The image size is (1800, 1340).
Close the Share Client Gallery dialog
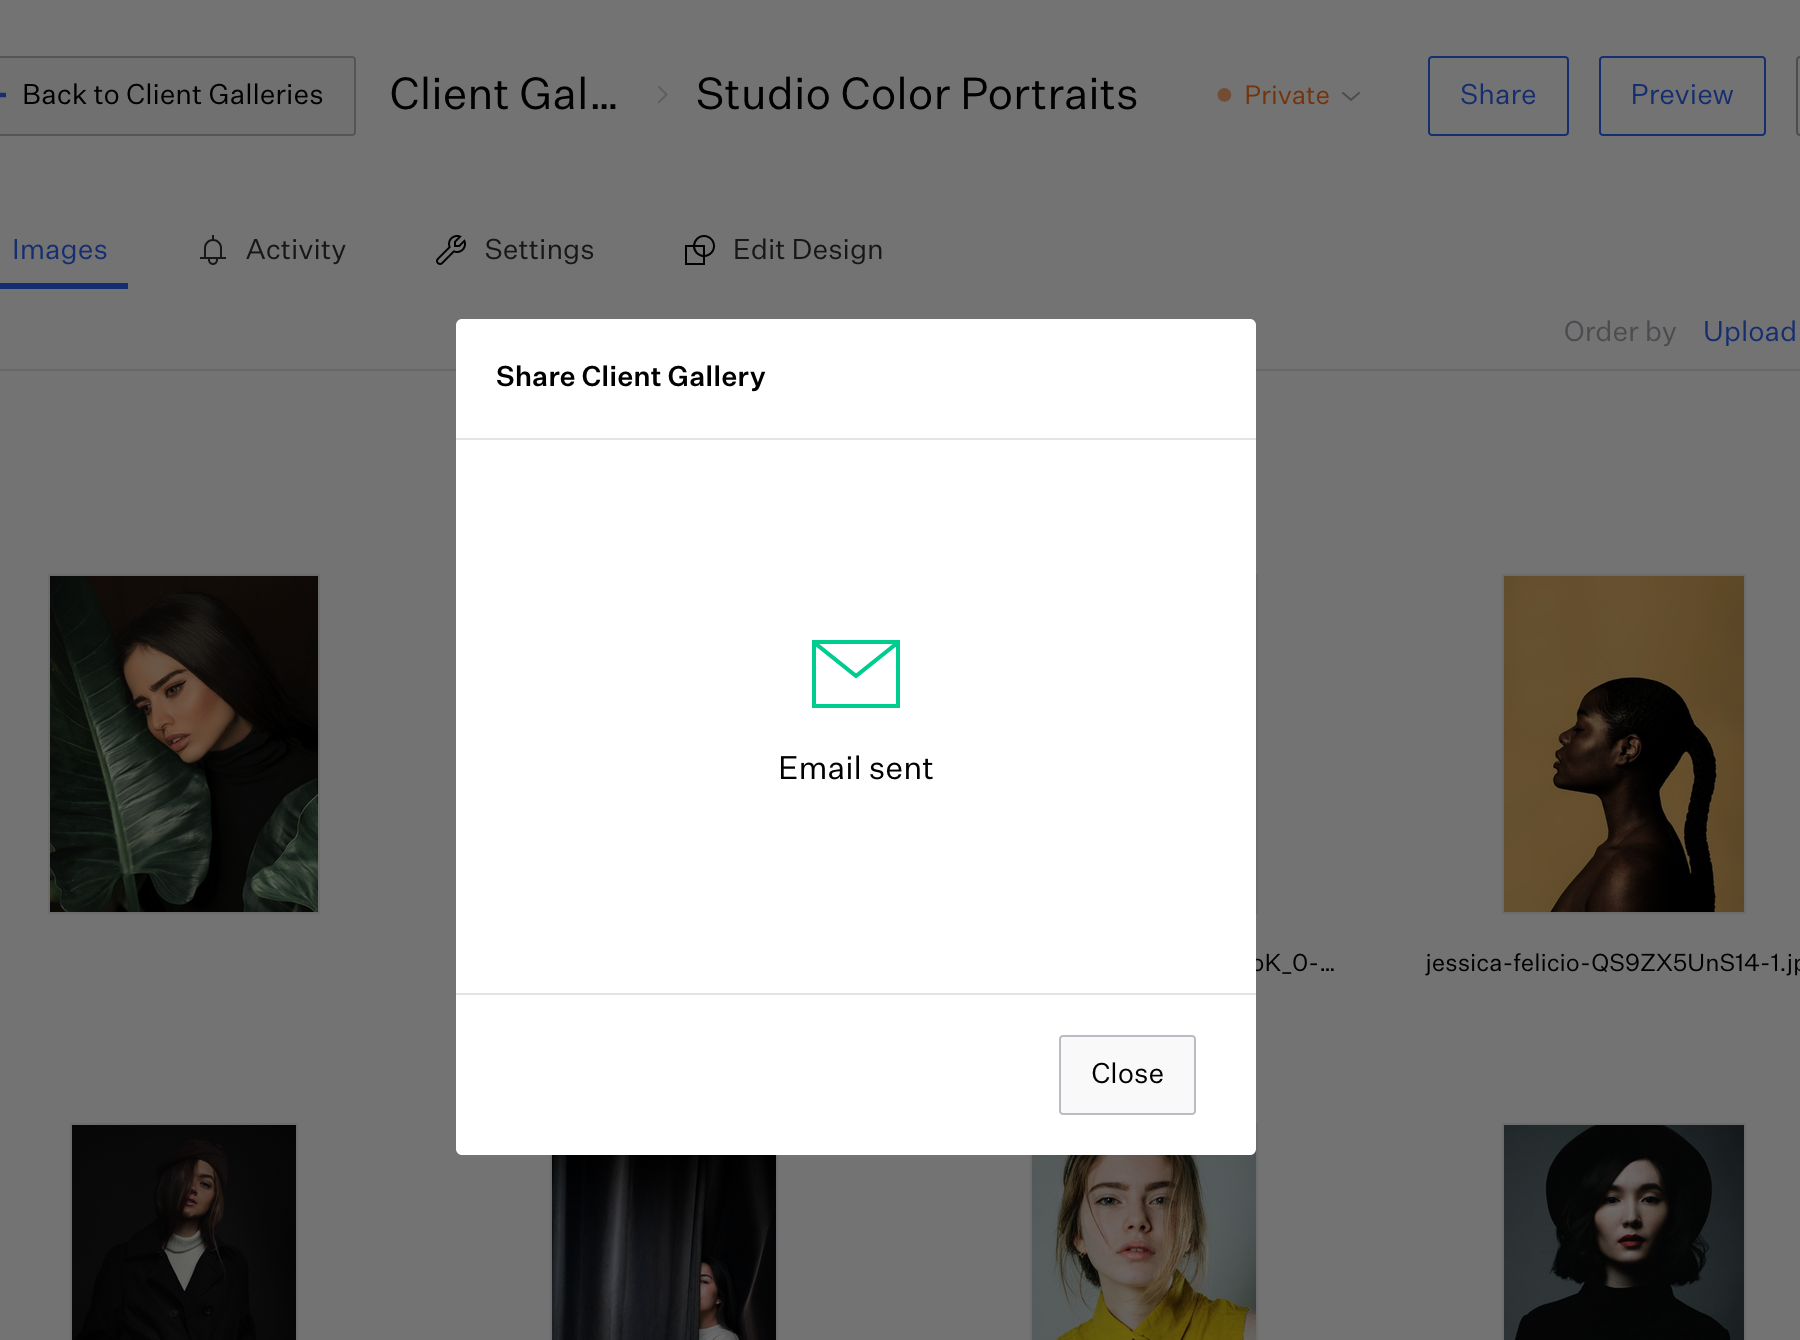1126,1074
